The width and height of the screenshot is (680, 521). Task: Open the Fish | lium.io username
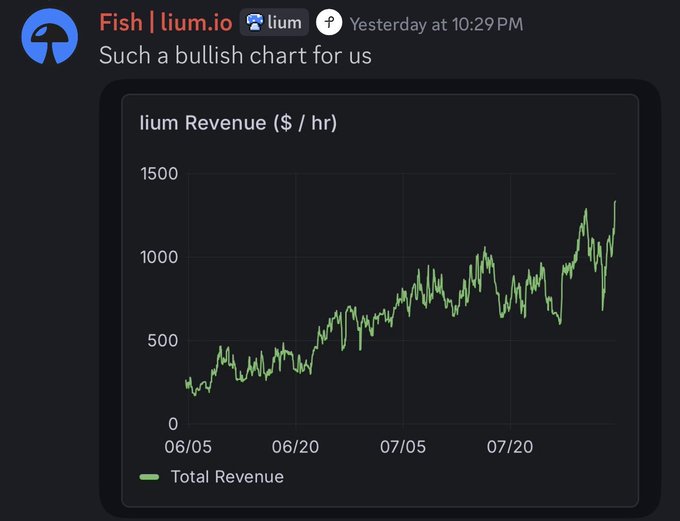click(166, 23)
